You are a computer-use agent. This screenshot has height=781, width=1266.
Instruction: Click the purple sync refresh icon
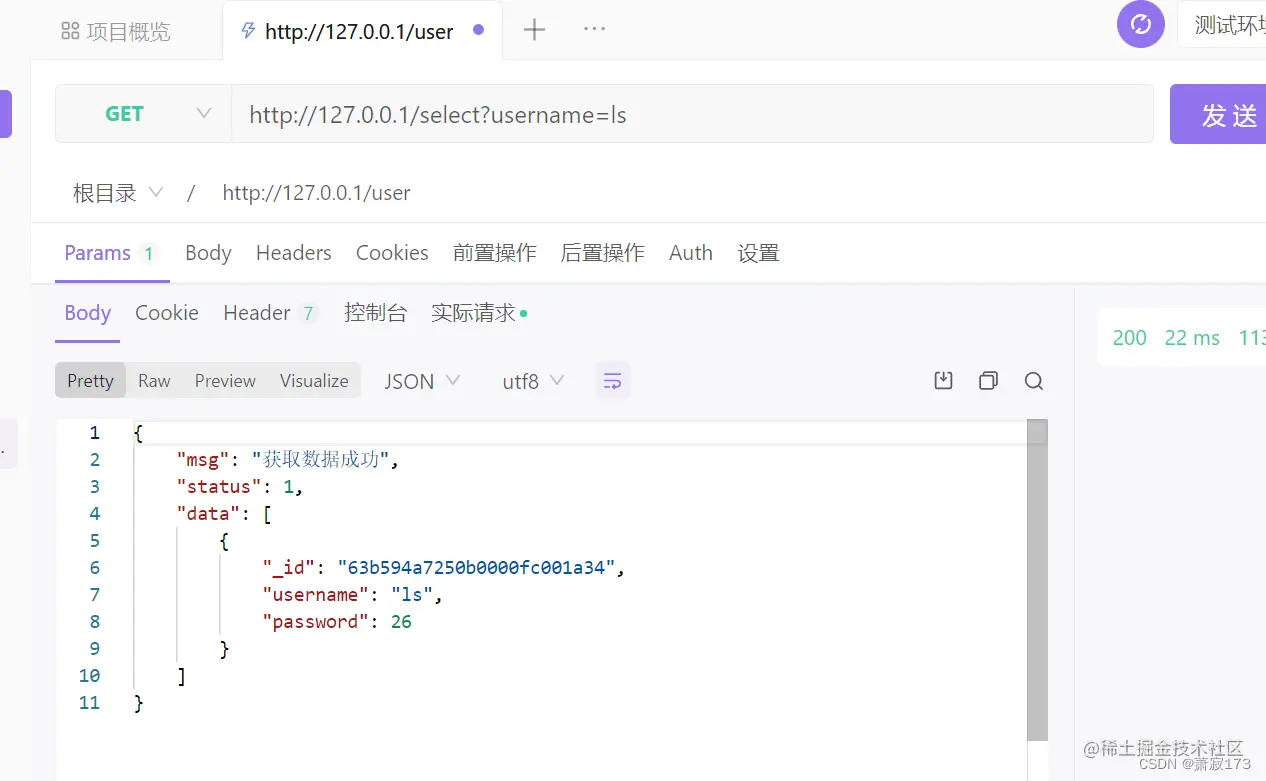tap(1141, 24)
